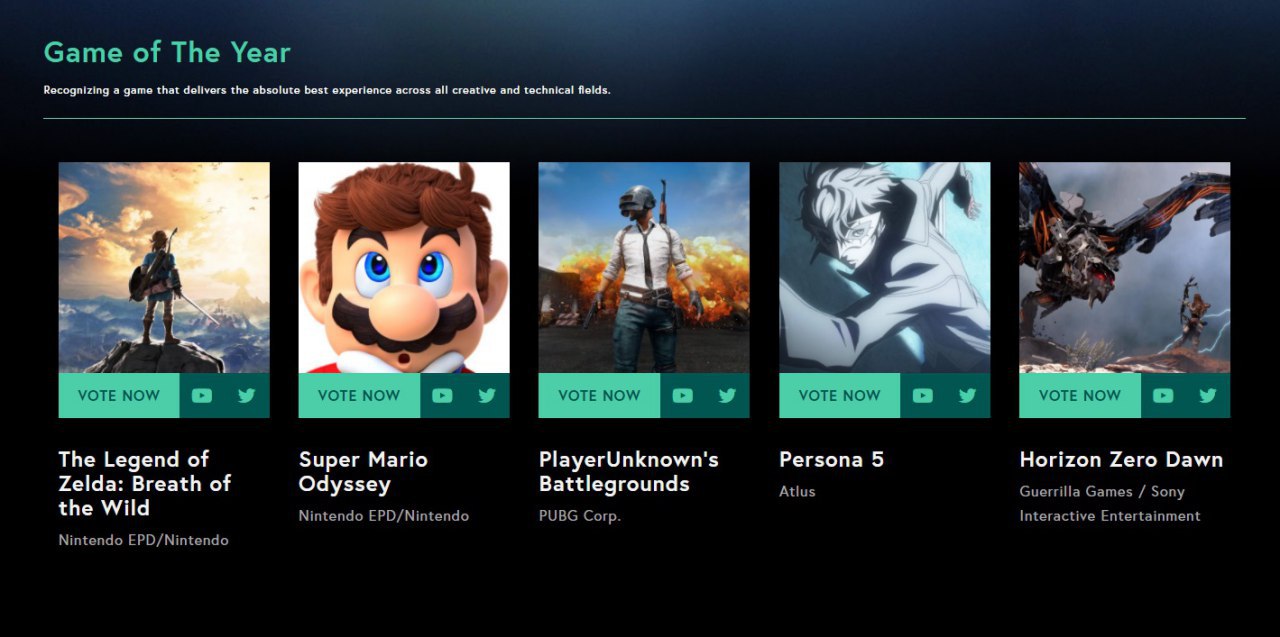This screenshot has height=637, width=1280.
Task: Click title 'The Legend of Zelda: Breath of the Wild'
Action: point(145,484)
